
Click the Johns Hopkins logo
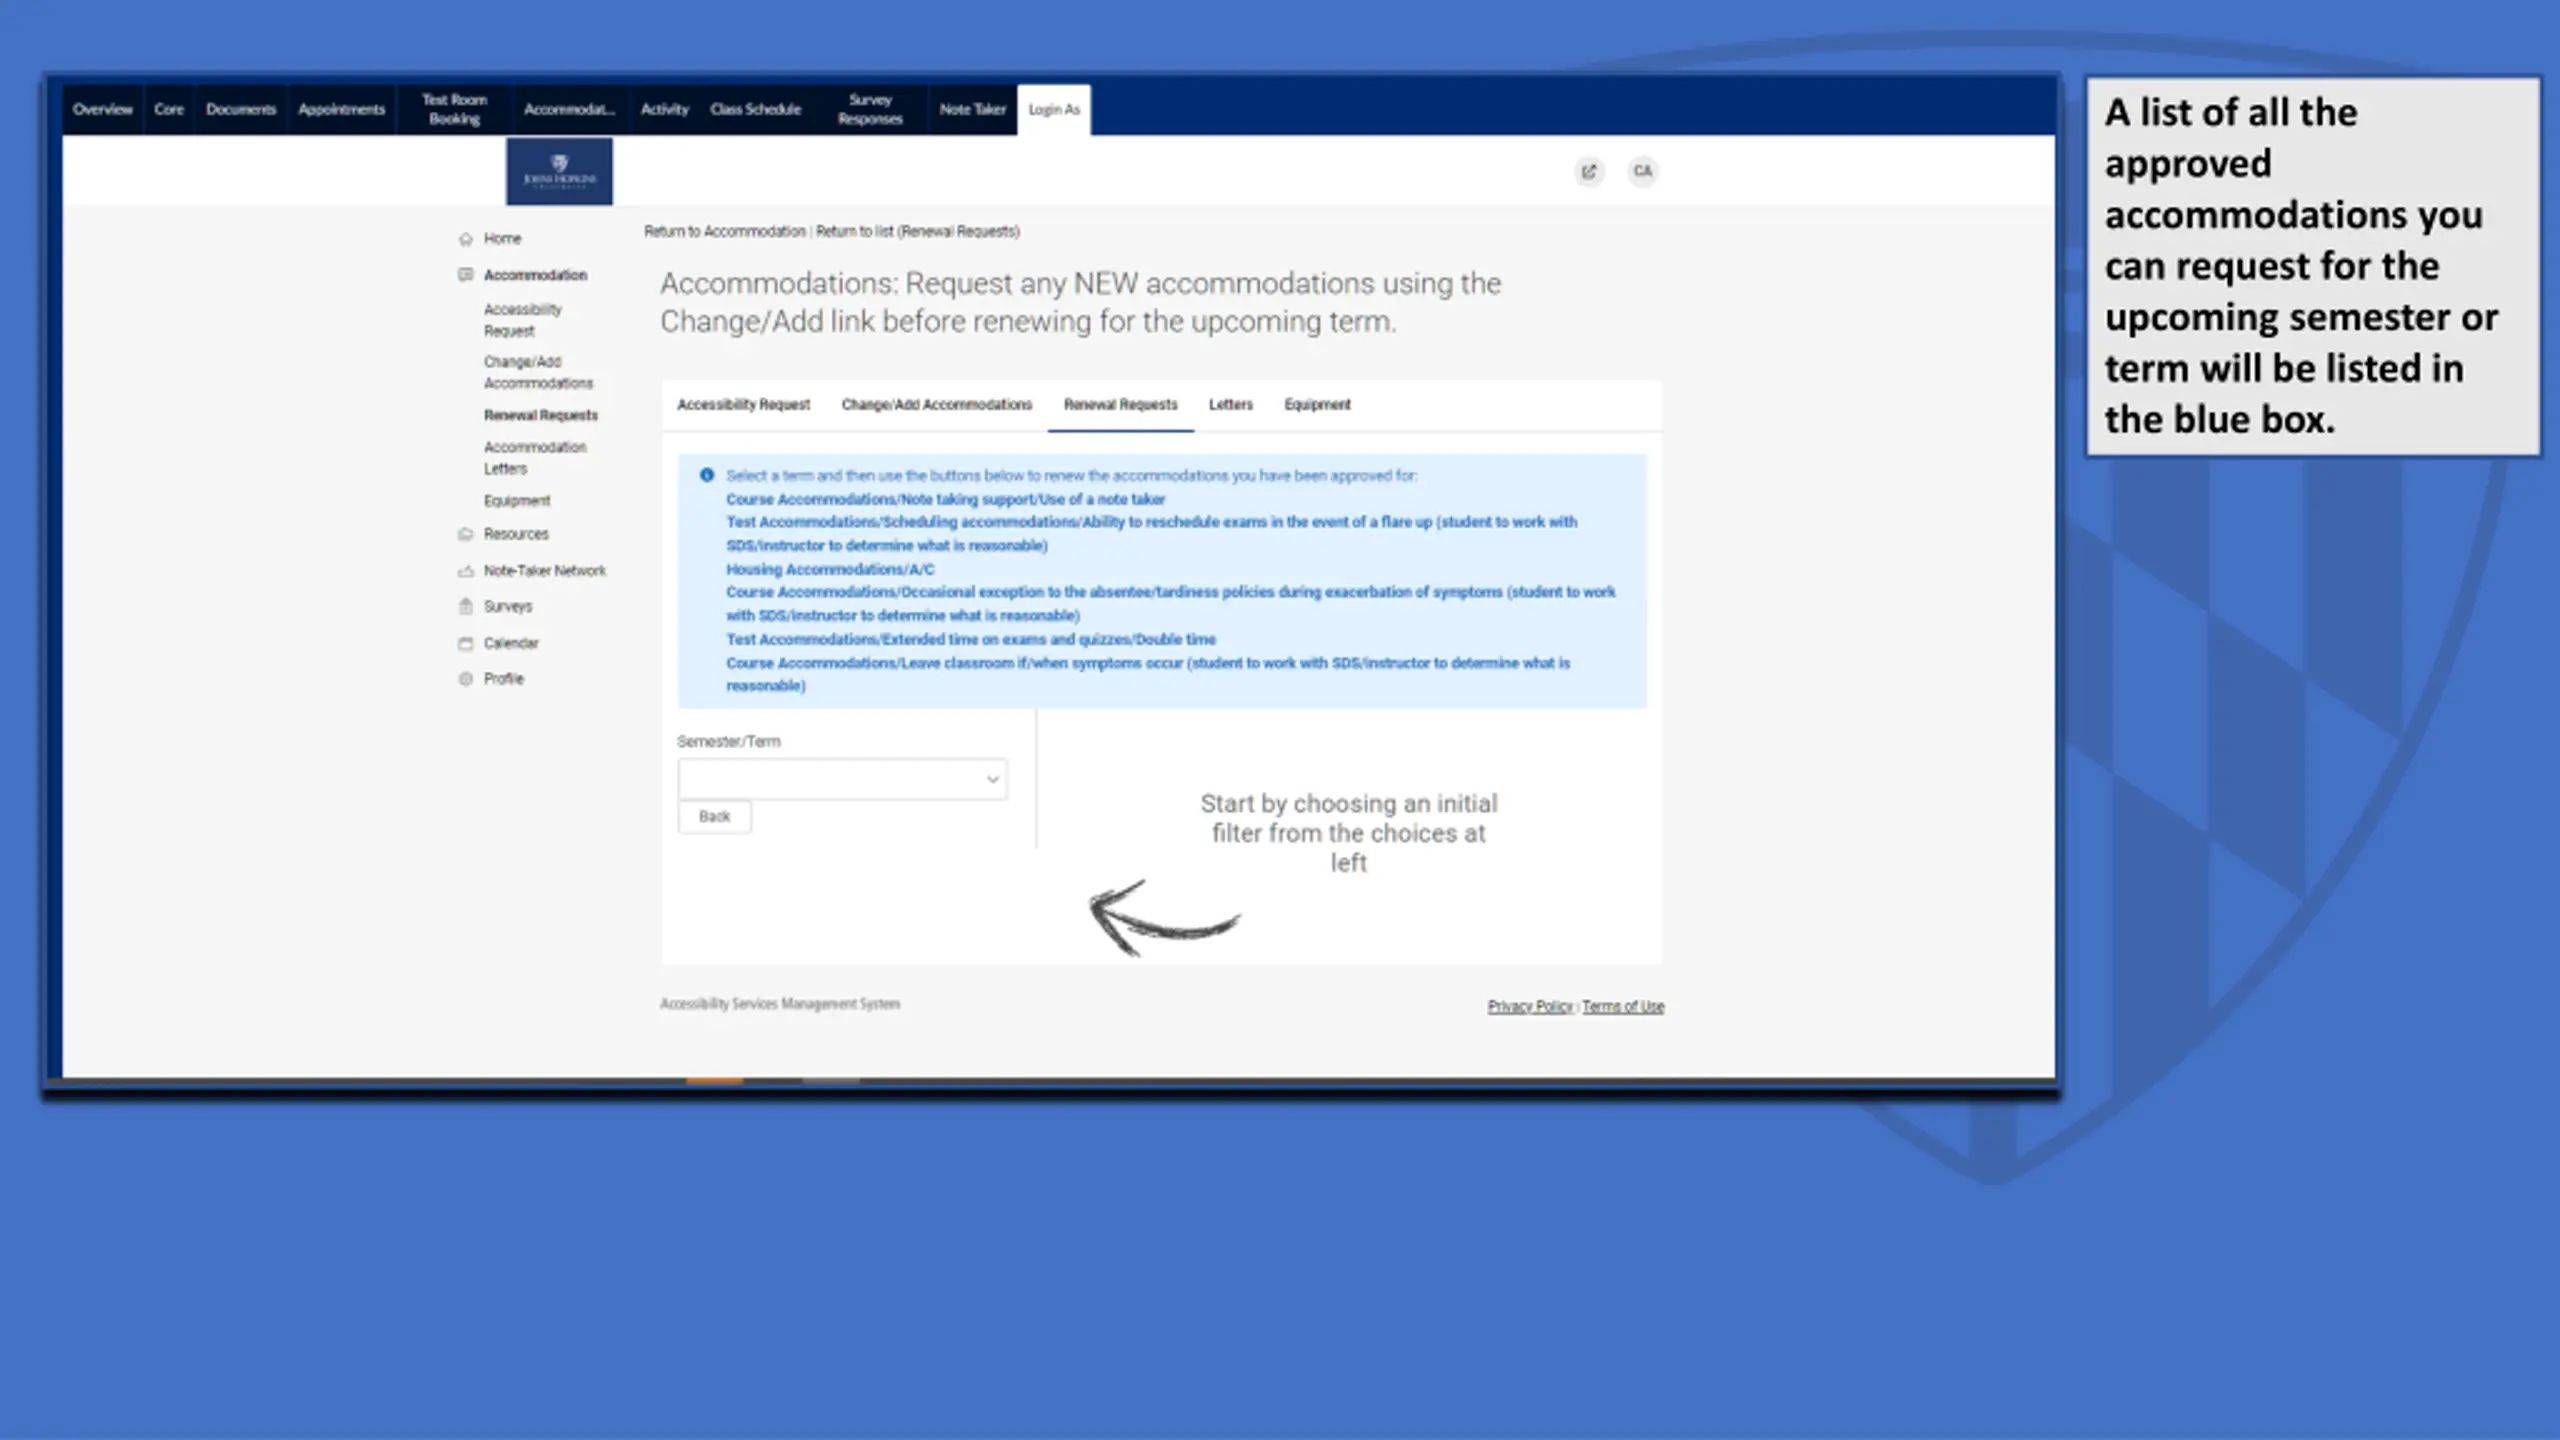coord(559,171)
